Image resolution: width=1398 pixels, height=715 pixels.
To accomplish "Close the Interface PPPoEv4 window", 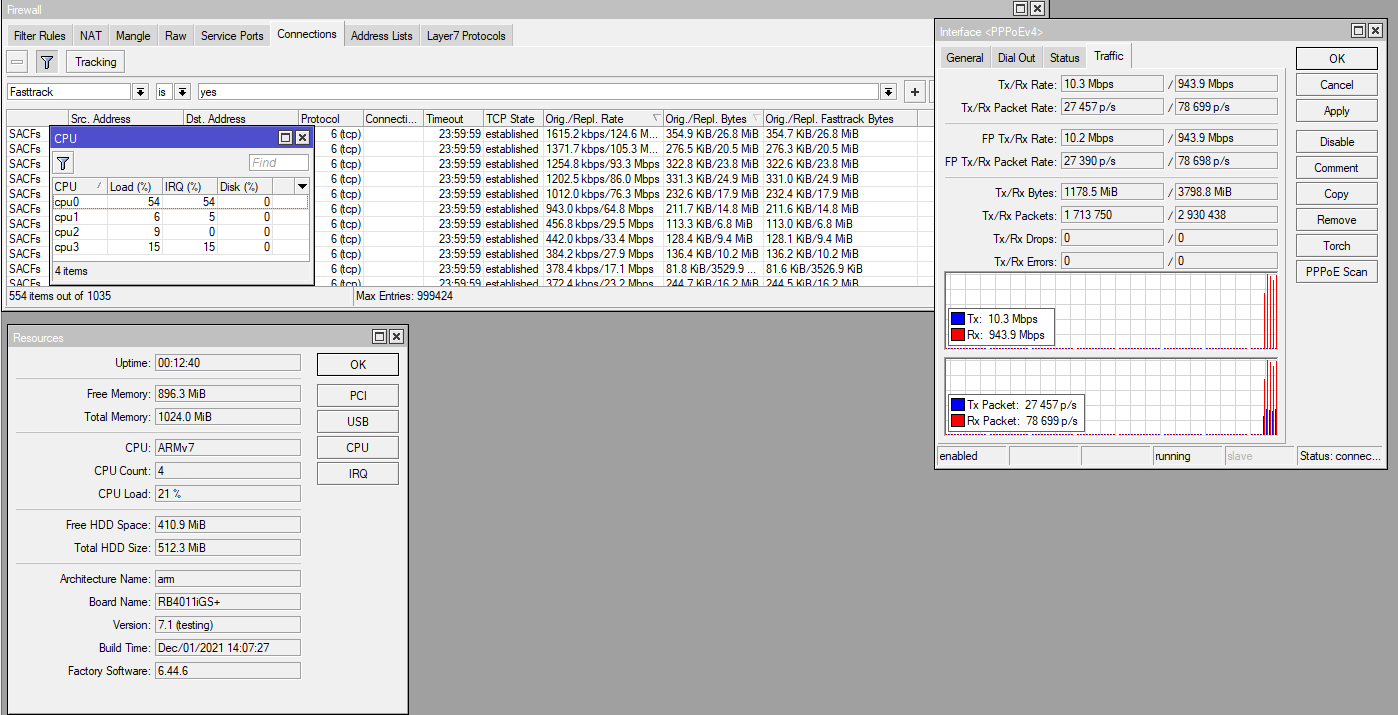I will pos(1375,32).
